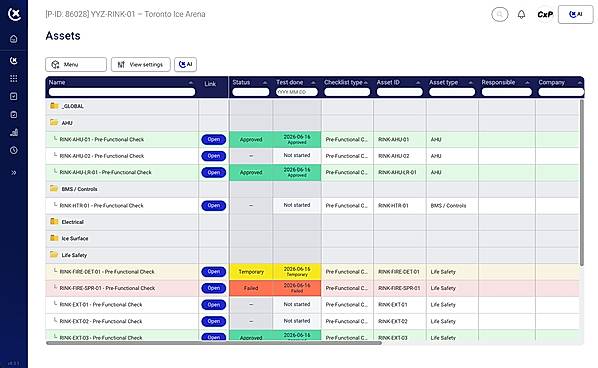Click the CxPlanner logo at top of sidebar
This screenshot has height=368, width=598.
[14, 14]
